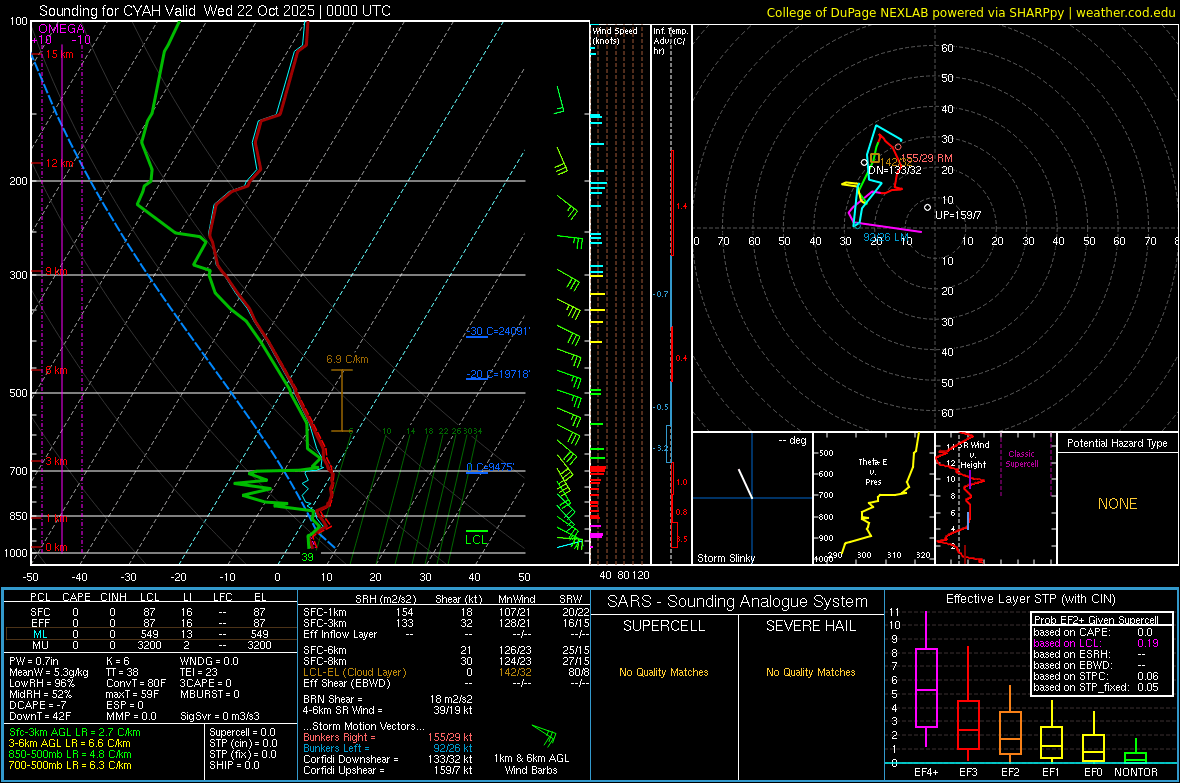Click 'Sfc-3km AGL LR = 2.7 C/km' line
The width and height of the screenshot is (1180, 783).
point(75,732)
